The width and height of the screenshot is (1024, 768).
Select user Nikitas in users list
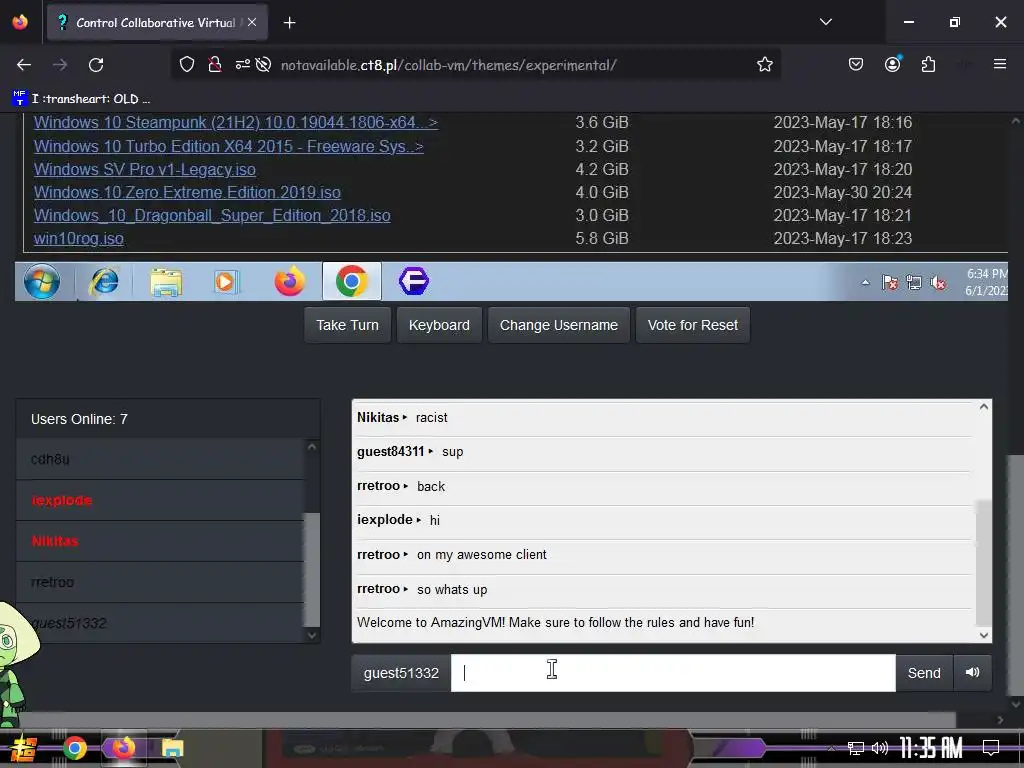[160, 541]
